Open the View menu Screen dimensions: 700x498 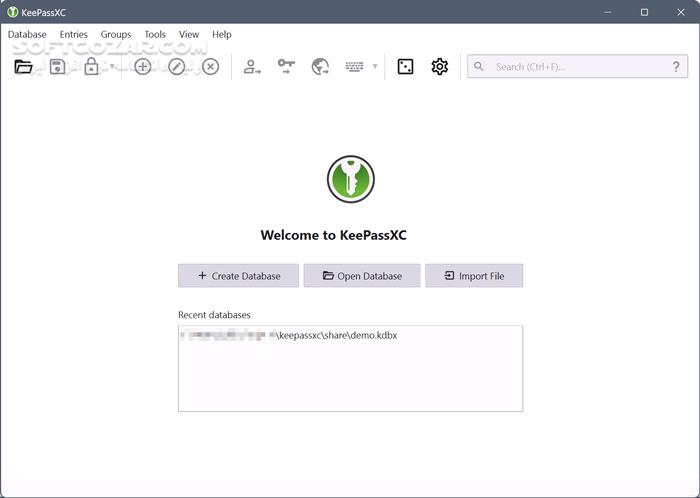tap(189, 34)
